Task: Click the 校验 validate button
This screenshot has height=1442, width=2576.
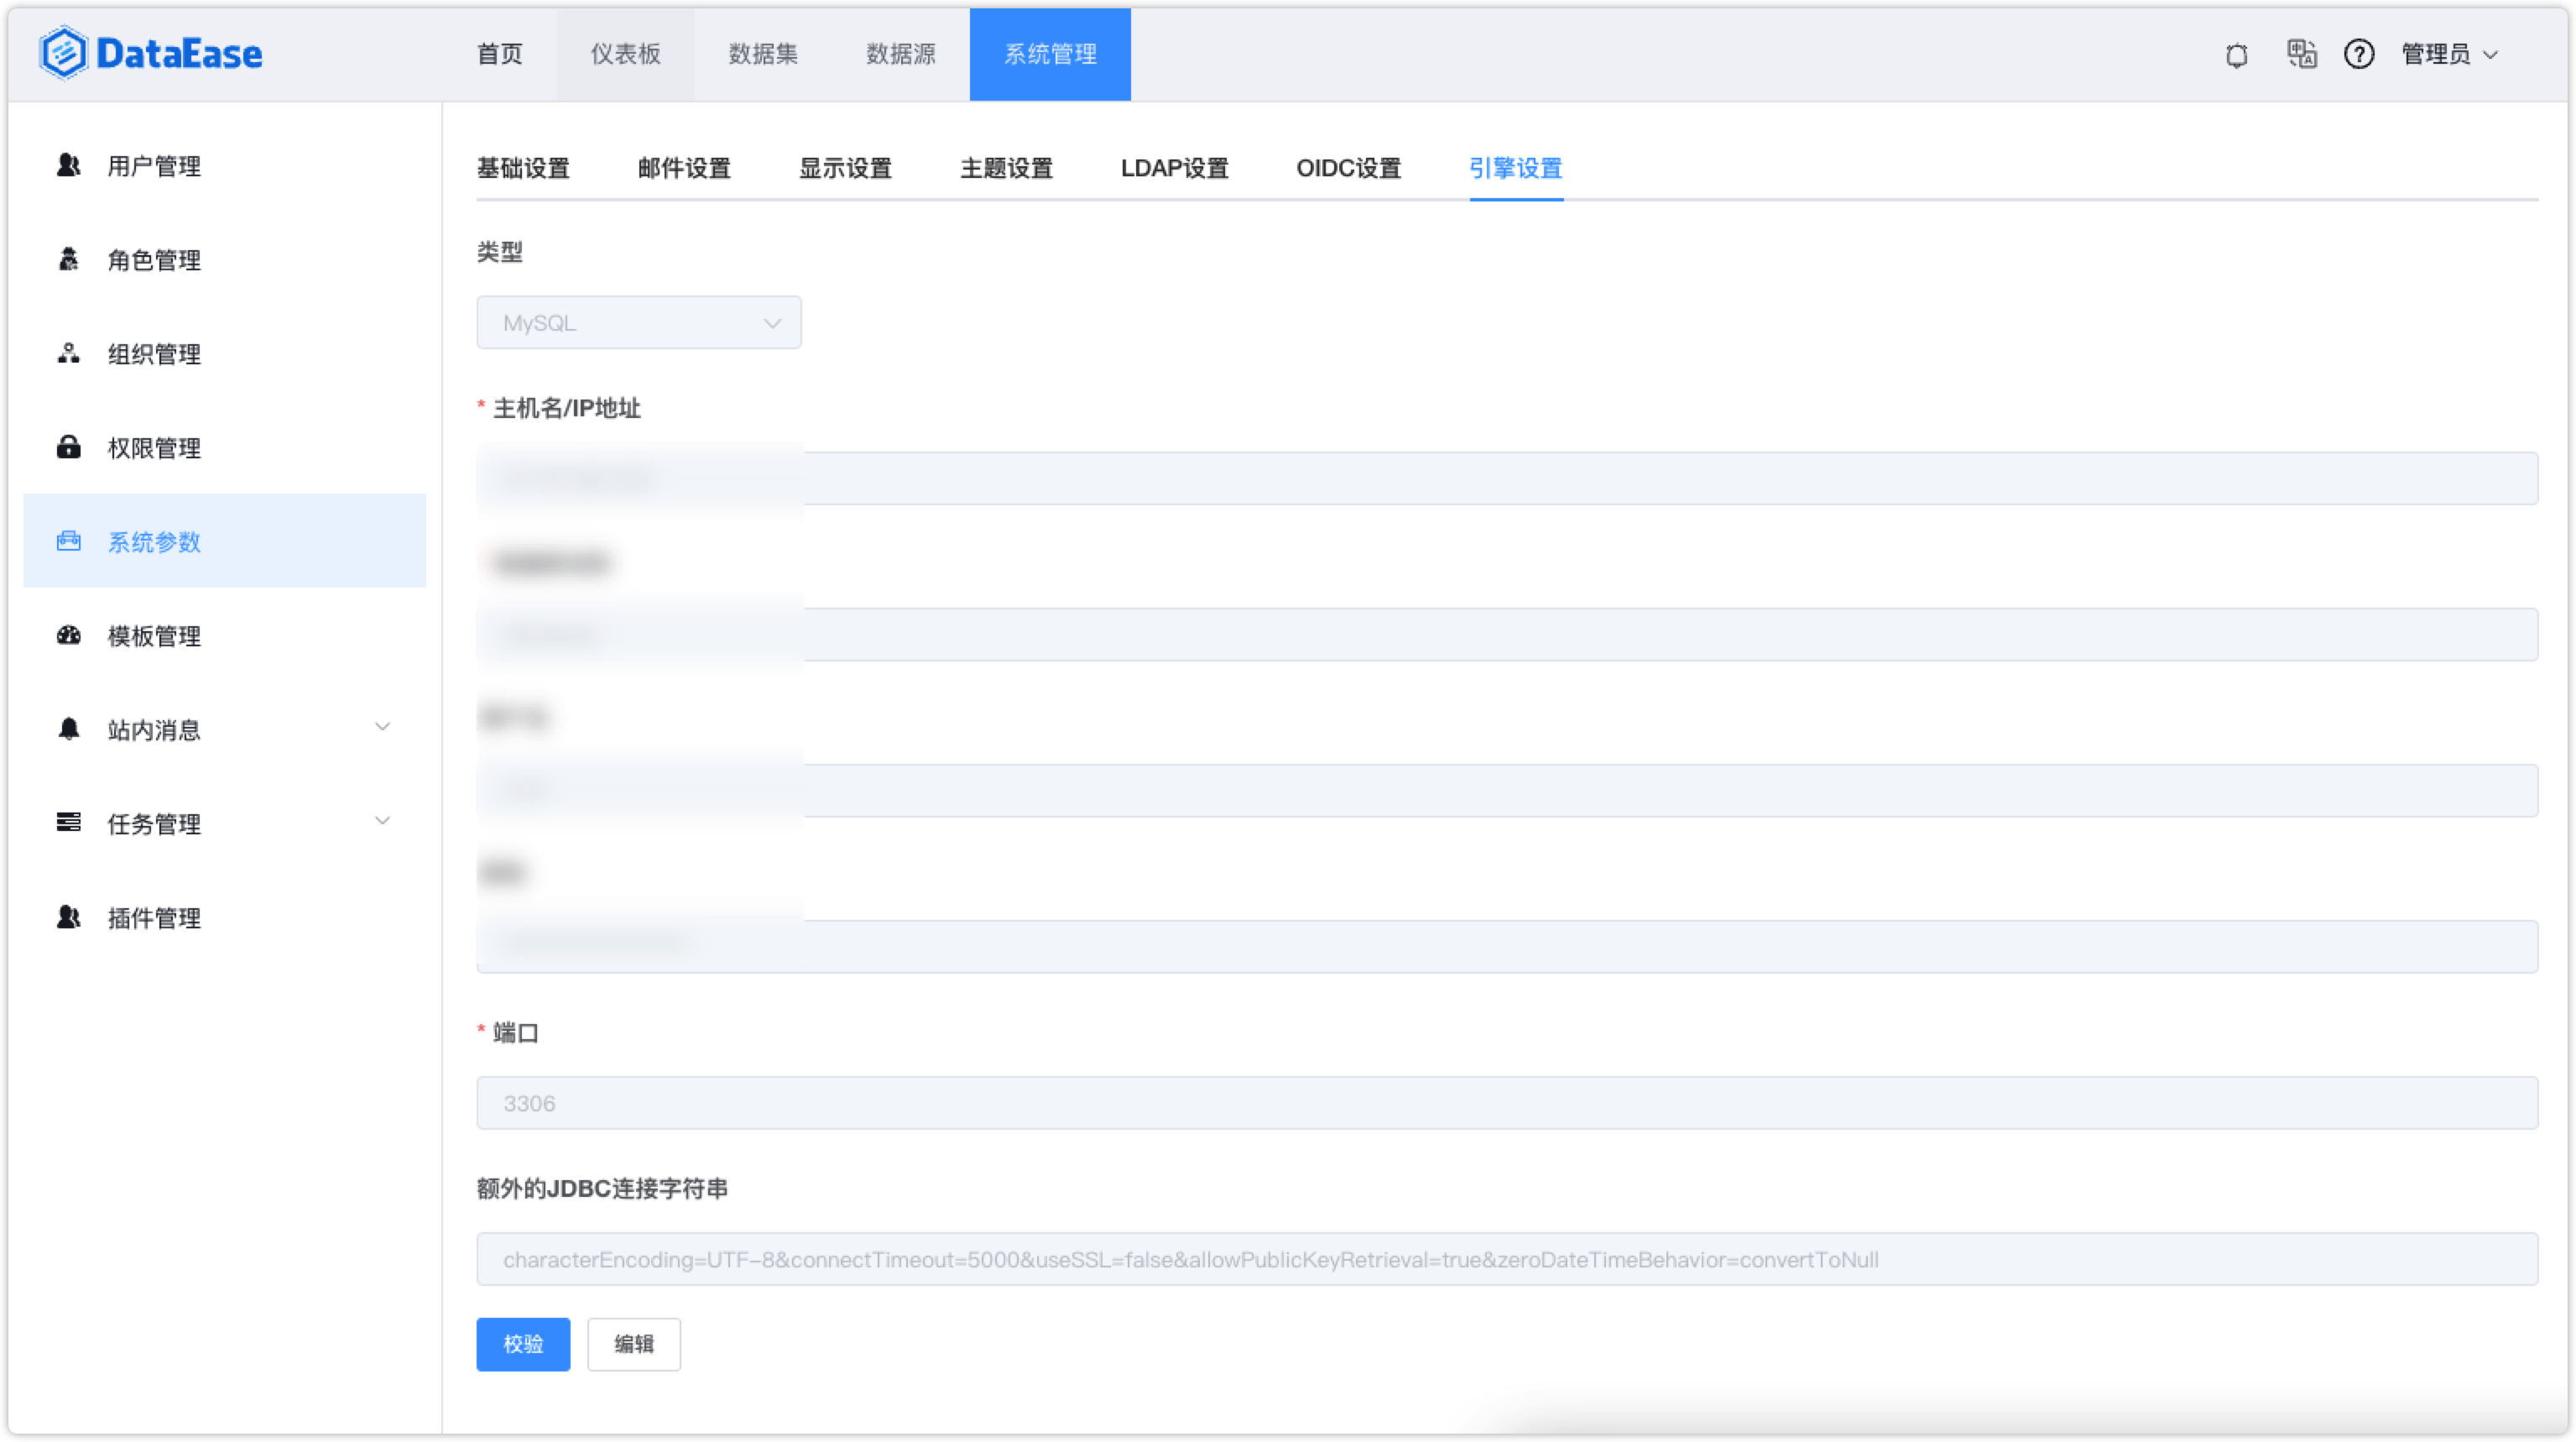Action: pos(522,1344)
